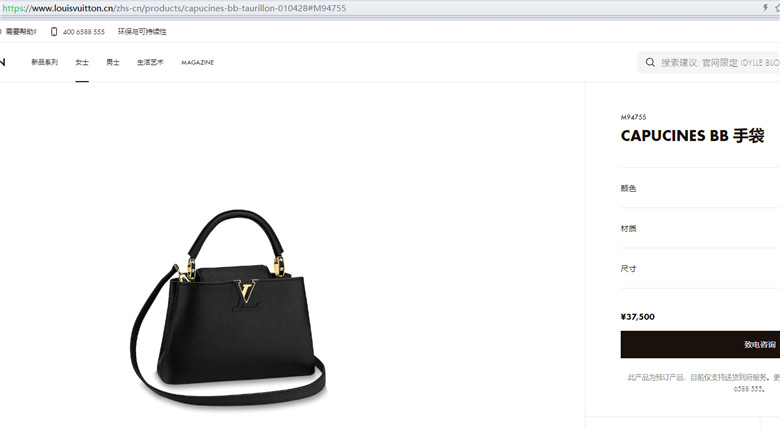Click the browser address bar URL
Image resolution: width=780 pixels, height=429 pixels.
(174, 8)
